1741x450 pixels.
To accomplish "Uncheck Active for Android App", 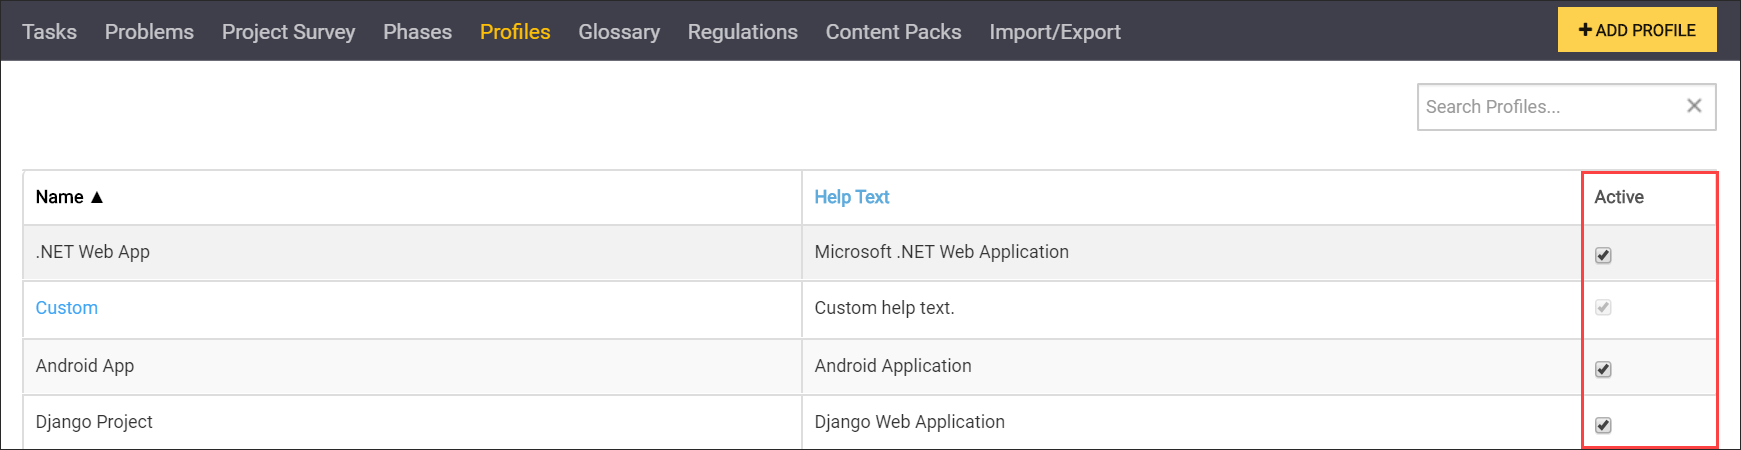I will tap(1603, 369).
